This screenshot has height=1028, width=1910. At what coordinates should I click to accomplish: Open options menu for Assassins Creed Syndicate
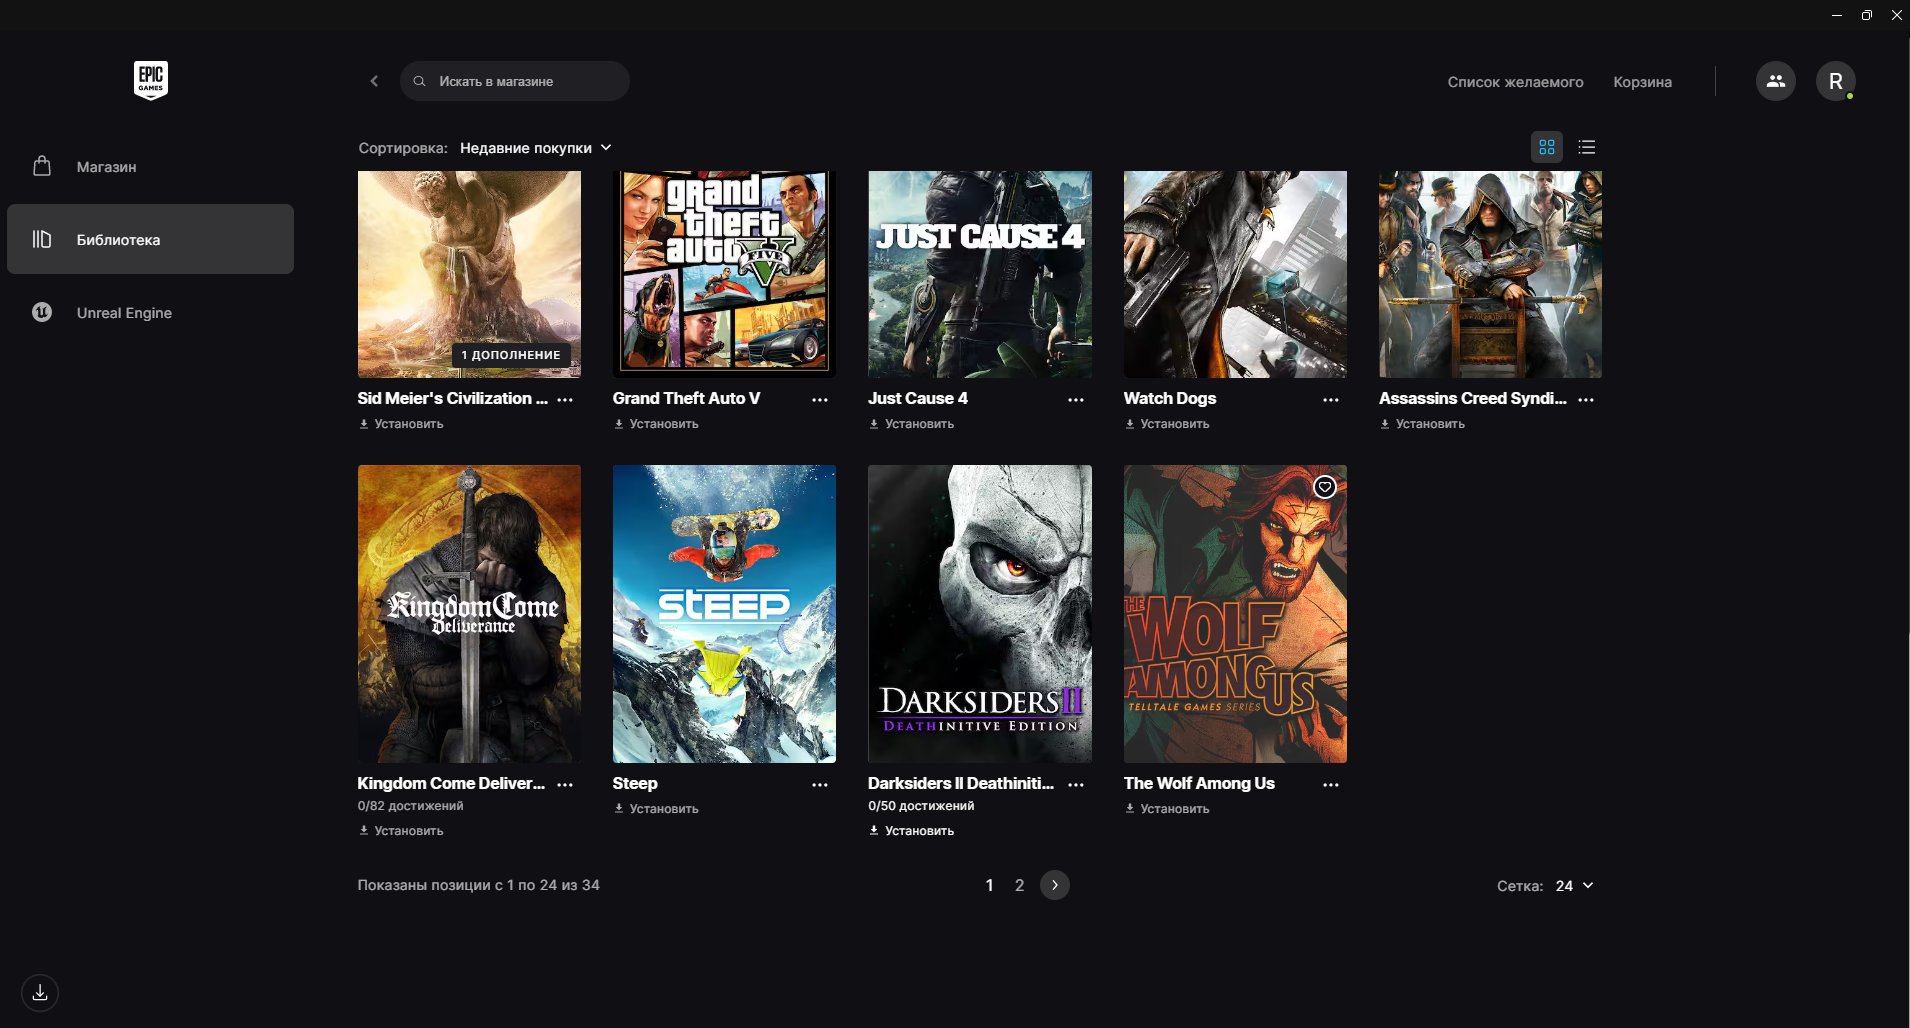coord(1586,399)
